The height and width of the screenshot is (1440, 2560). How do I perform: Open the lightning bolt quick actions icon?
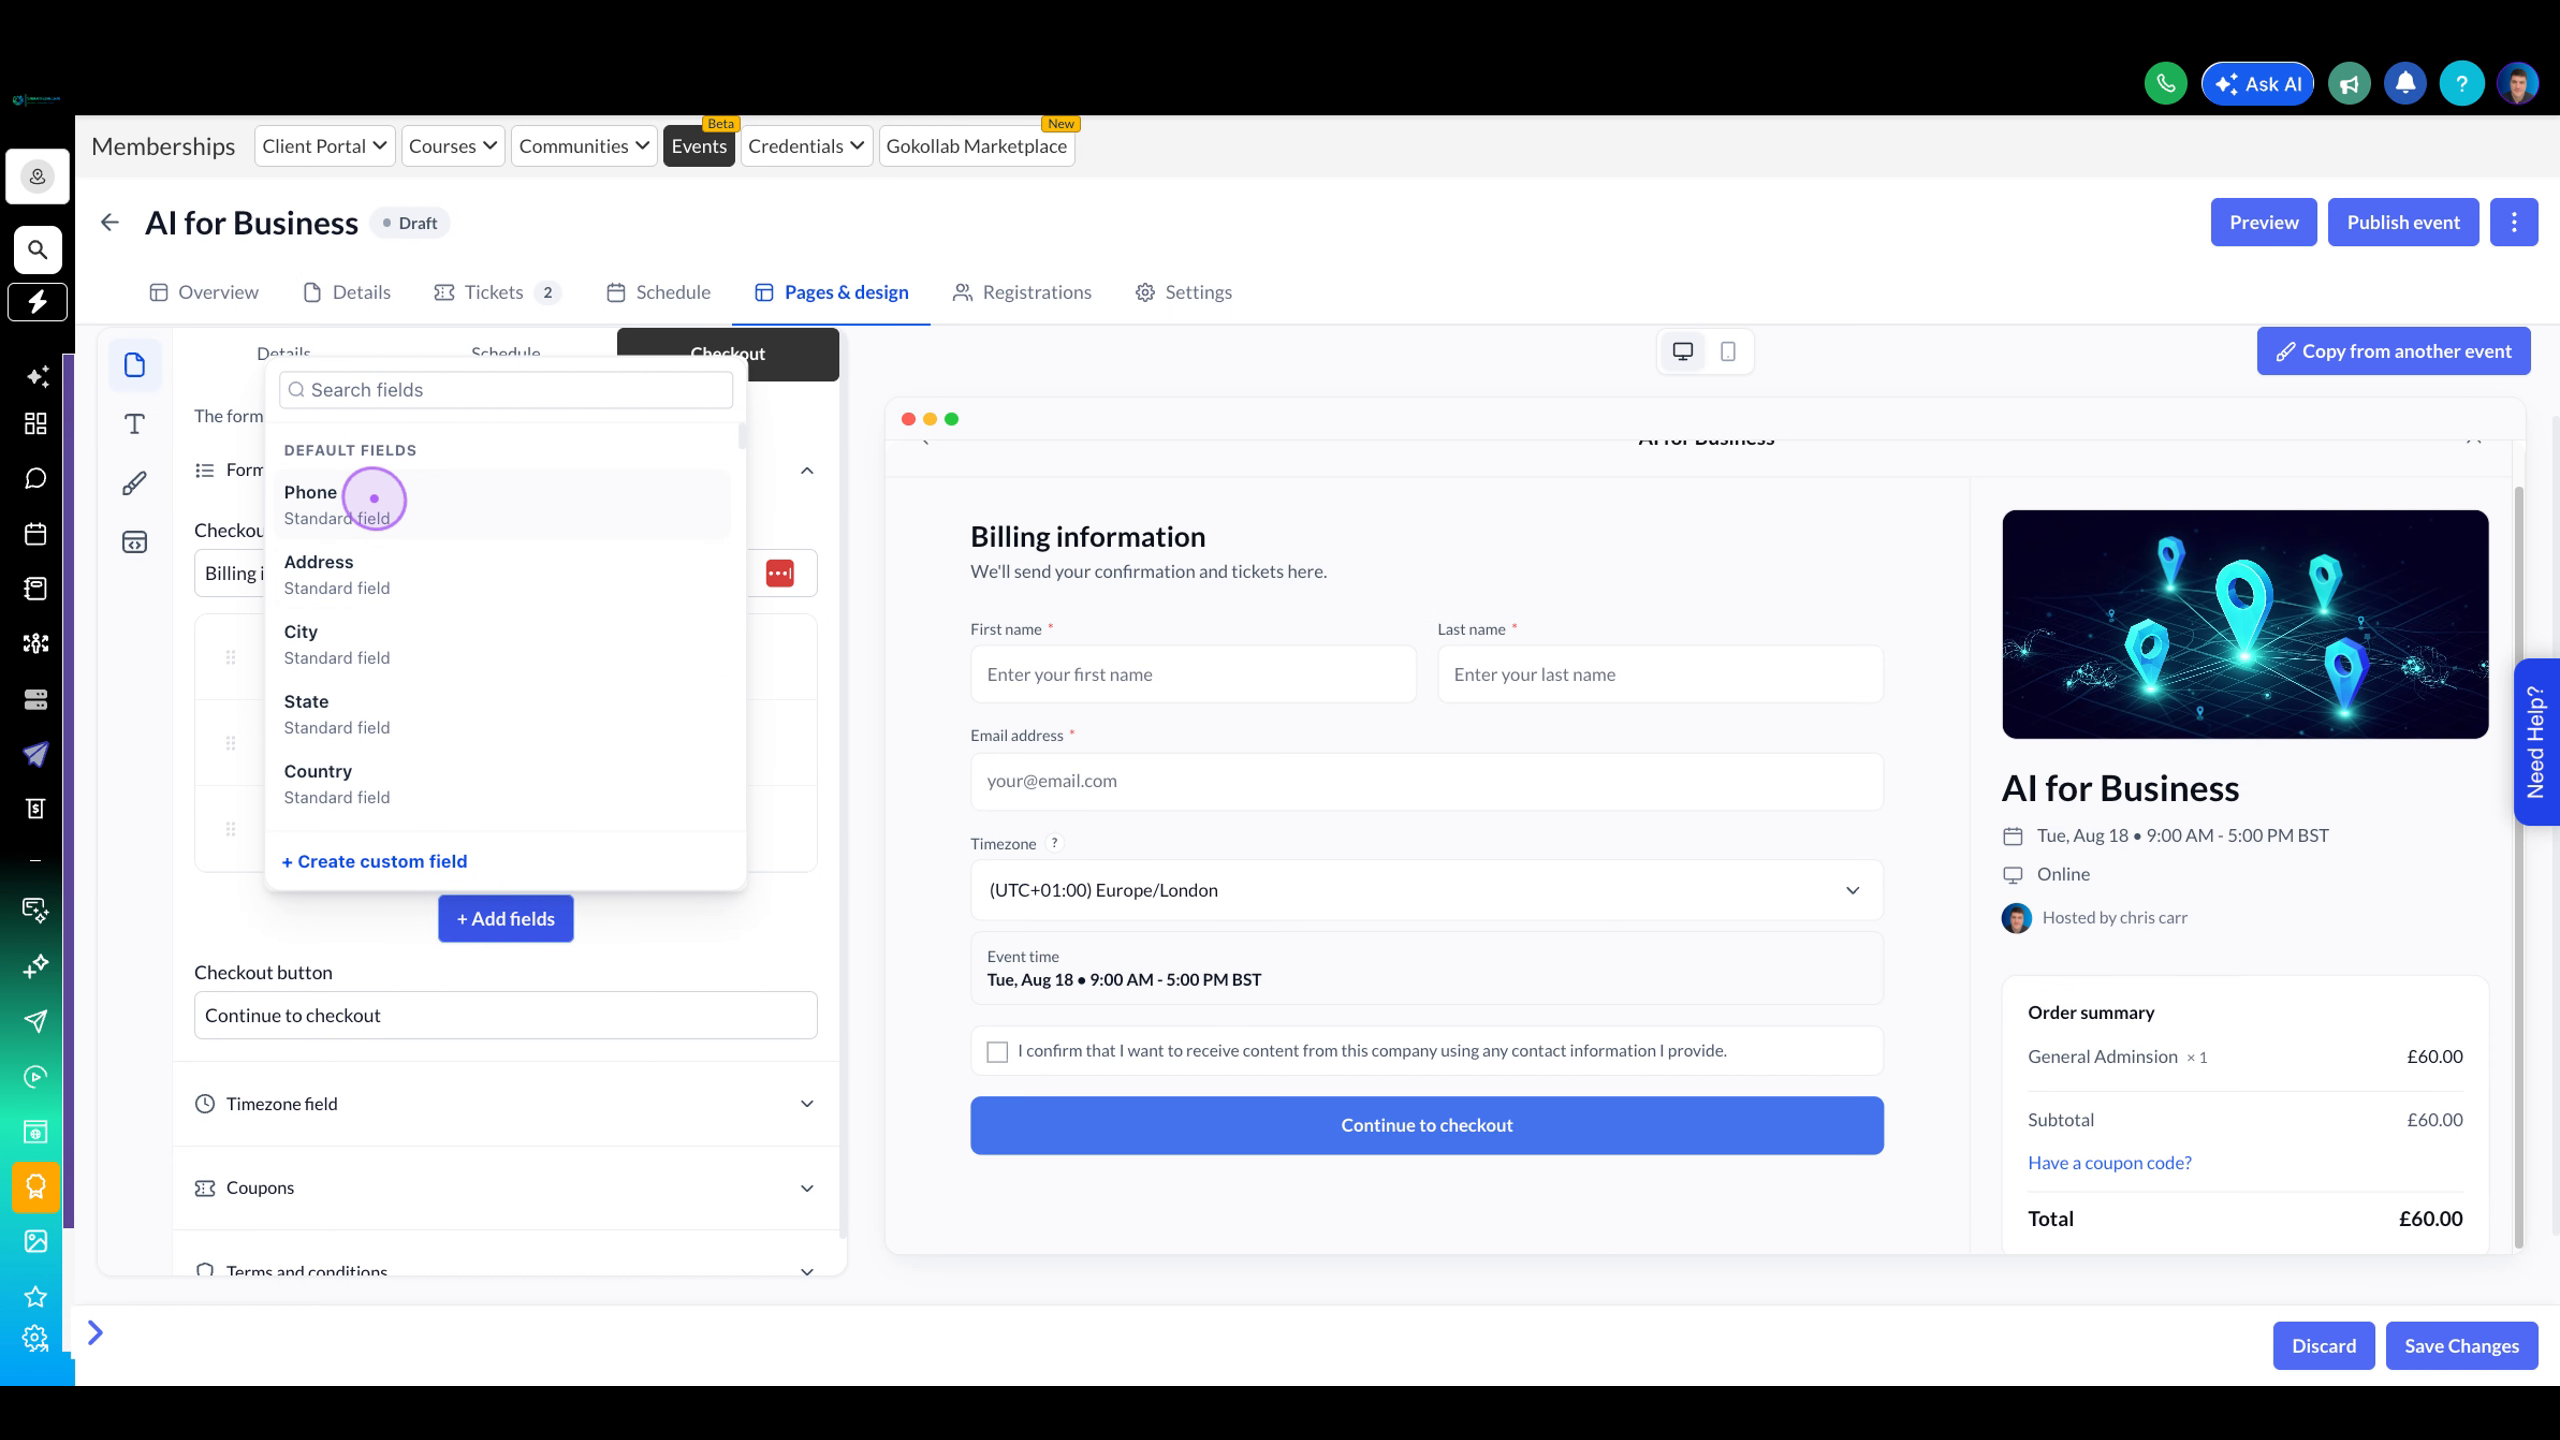coord(37,302)
